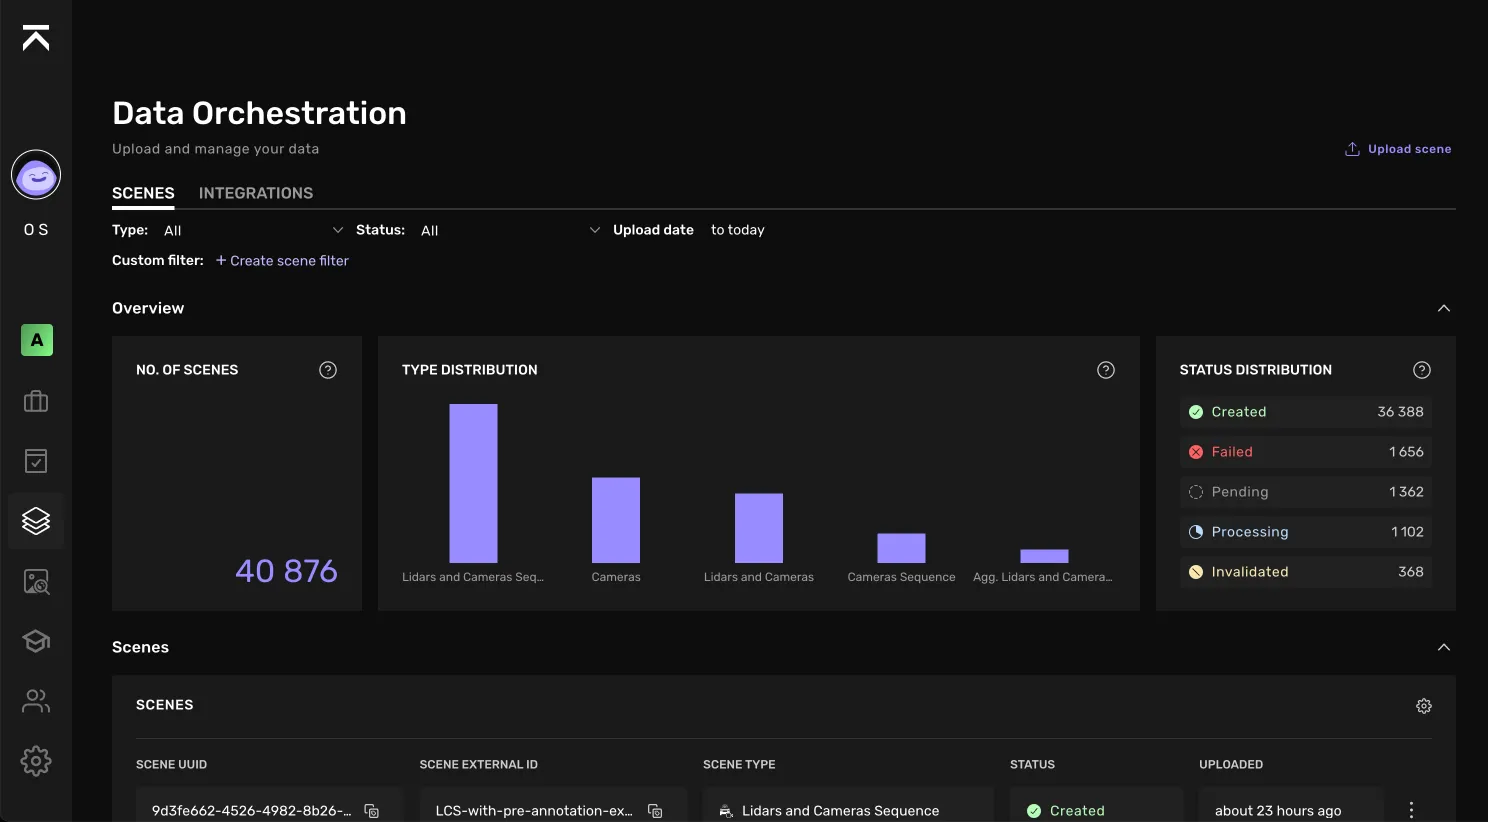Click the Upload scene button
The height and width of the screenshot is (822, 1488).
[1398, 149]
